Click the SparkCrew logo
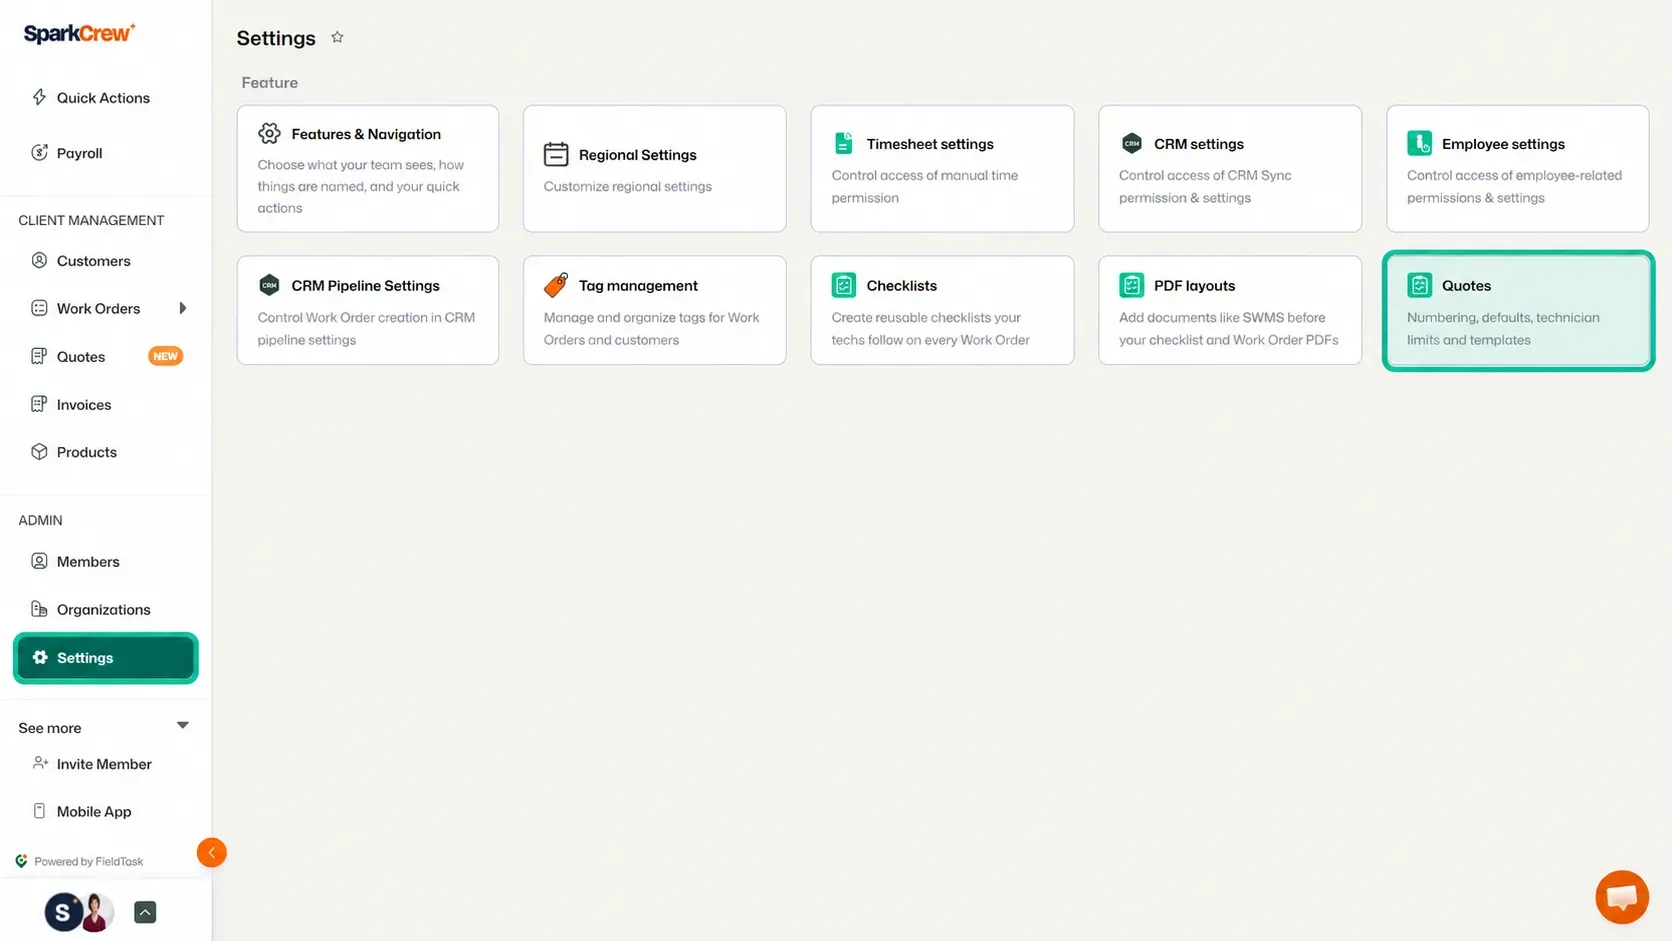This screenshot has height=941, width=1672. (79, 33)
